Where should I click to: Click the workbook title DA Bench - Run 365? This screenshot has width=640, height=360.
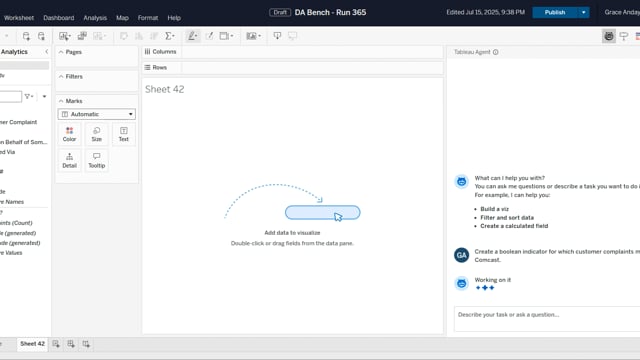click(x=330, y=13)
